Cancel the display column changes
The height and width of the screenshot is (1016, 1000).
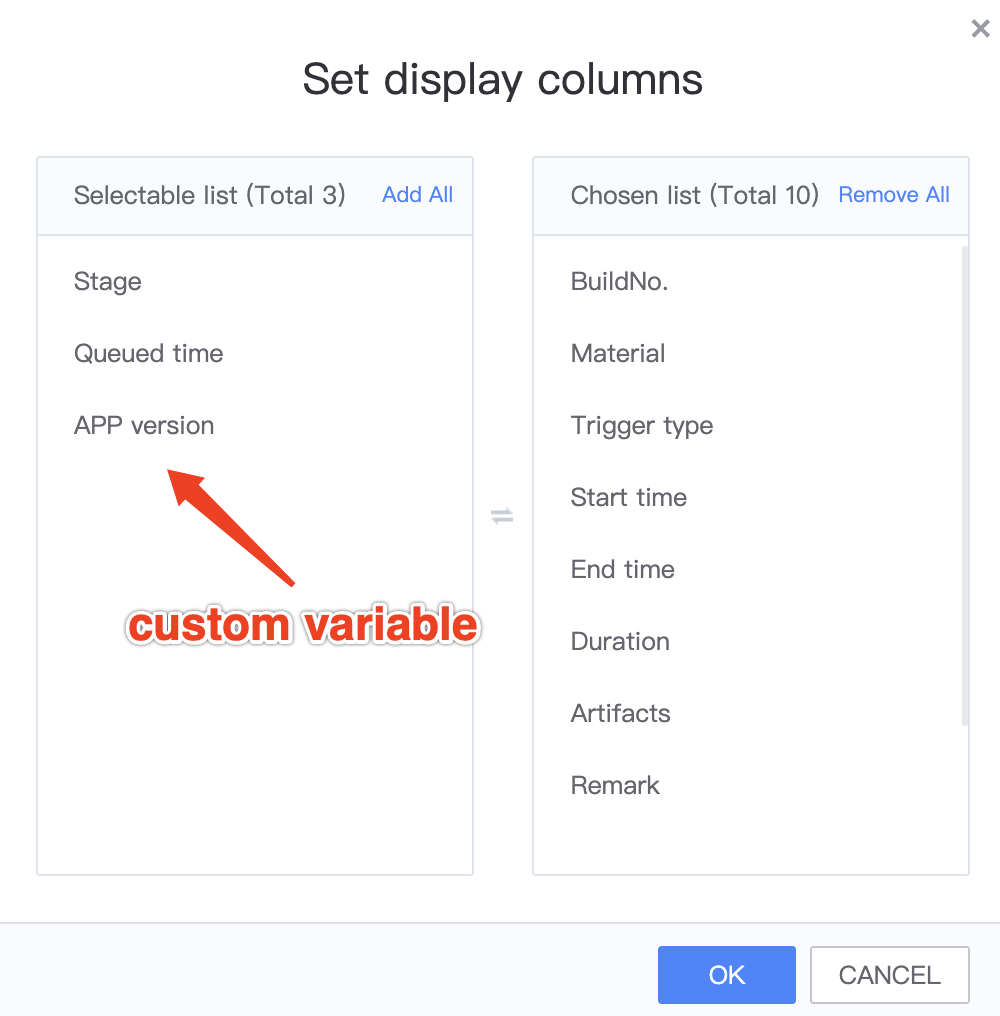click(889, 975)
